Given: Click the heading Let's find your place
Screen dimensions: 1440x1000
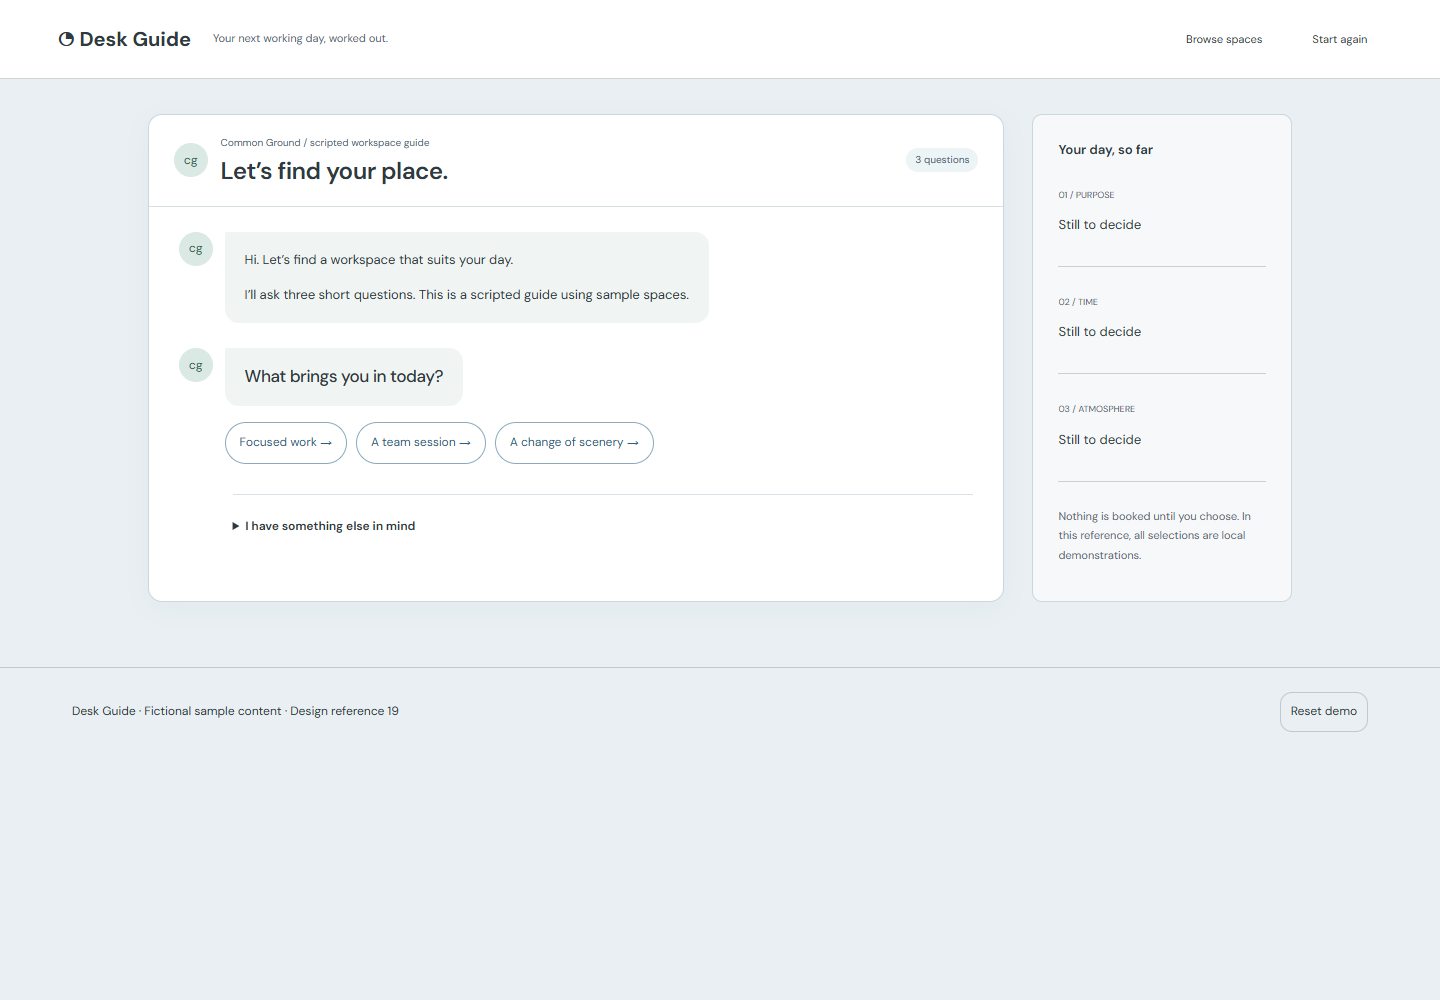Looking at the screenshot, I should tap(334, 171).
